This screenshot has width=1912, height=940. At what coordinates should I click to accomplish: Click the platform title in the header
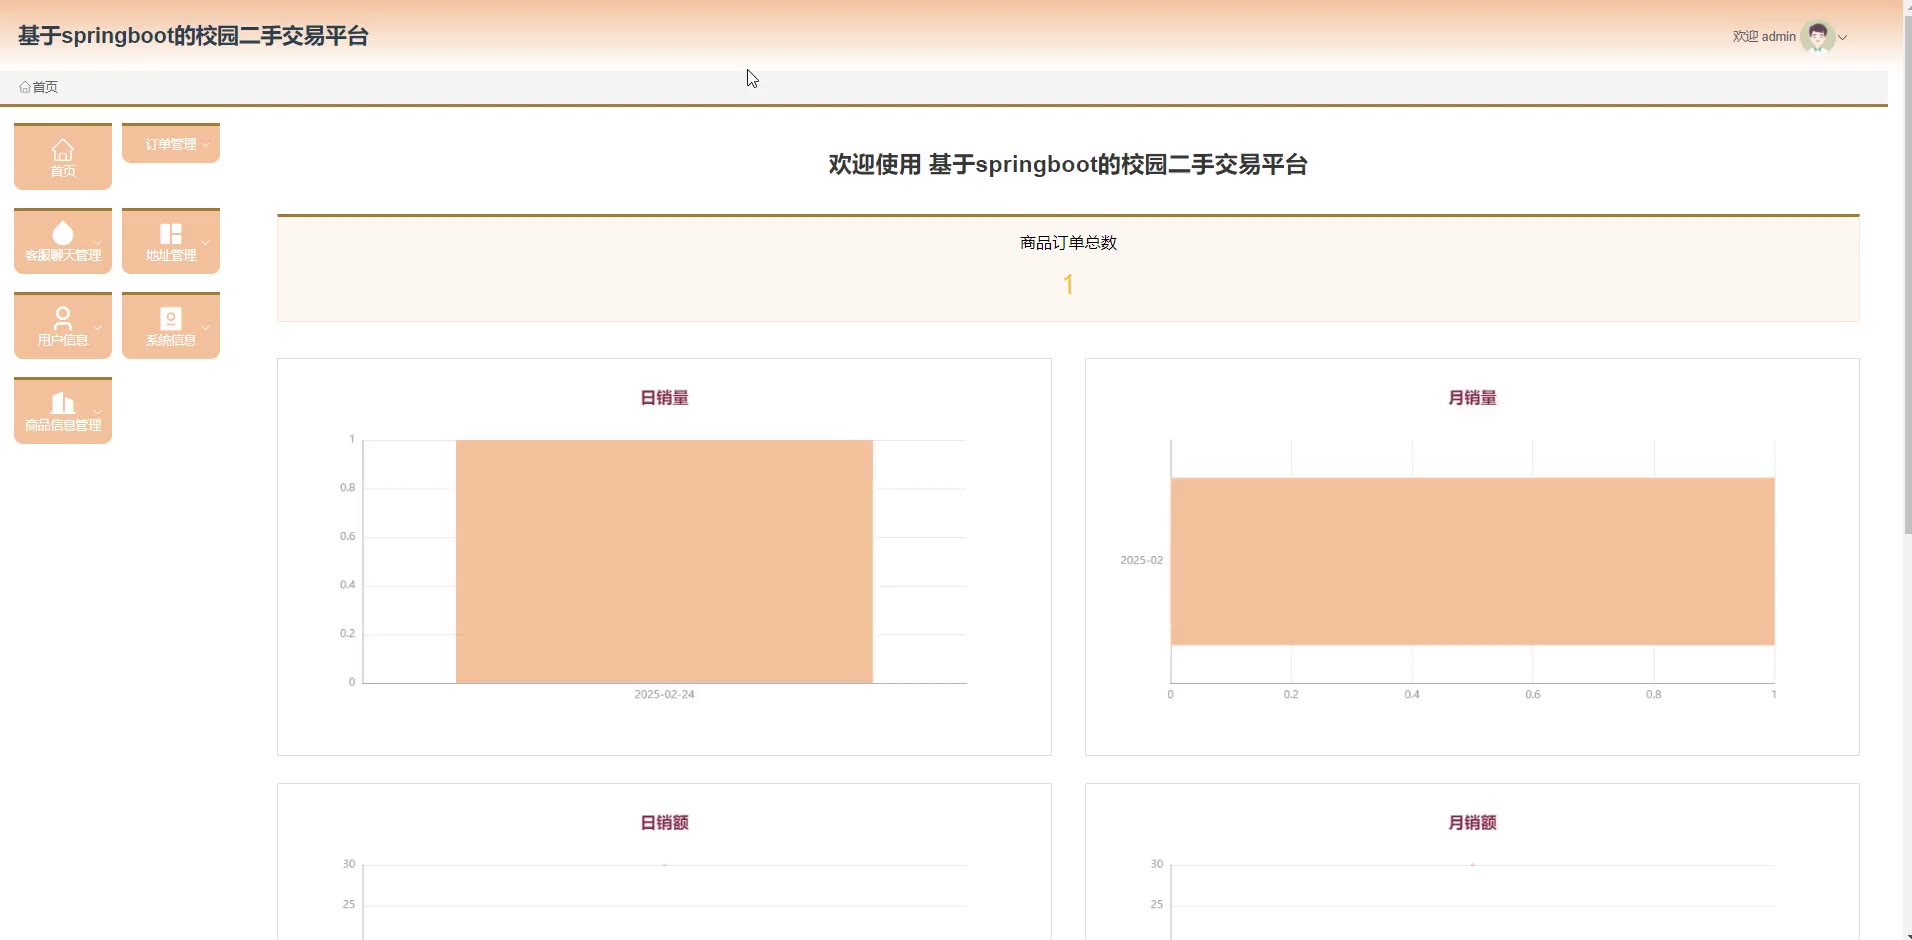[193, 36]
